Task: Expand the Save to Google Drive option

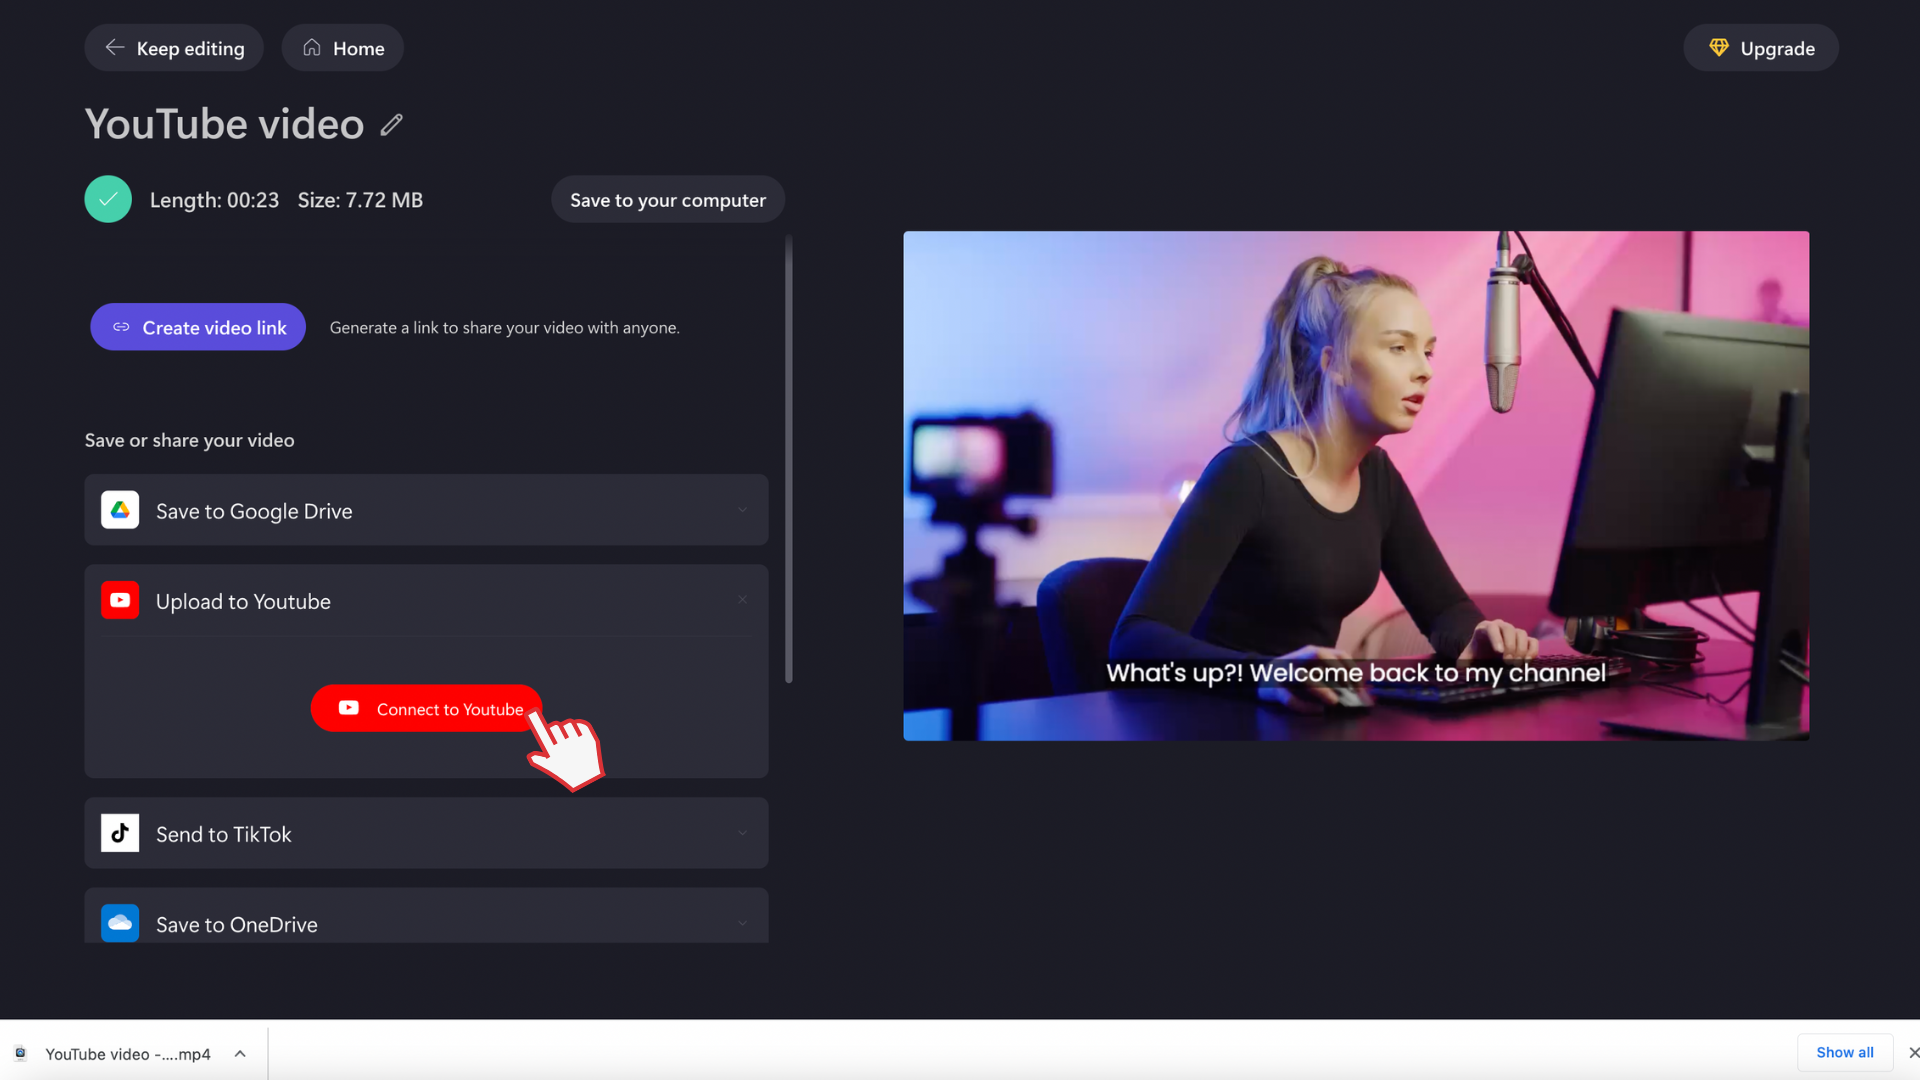Action: pyautogui.click(x=742, y=510)
